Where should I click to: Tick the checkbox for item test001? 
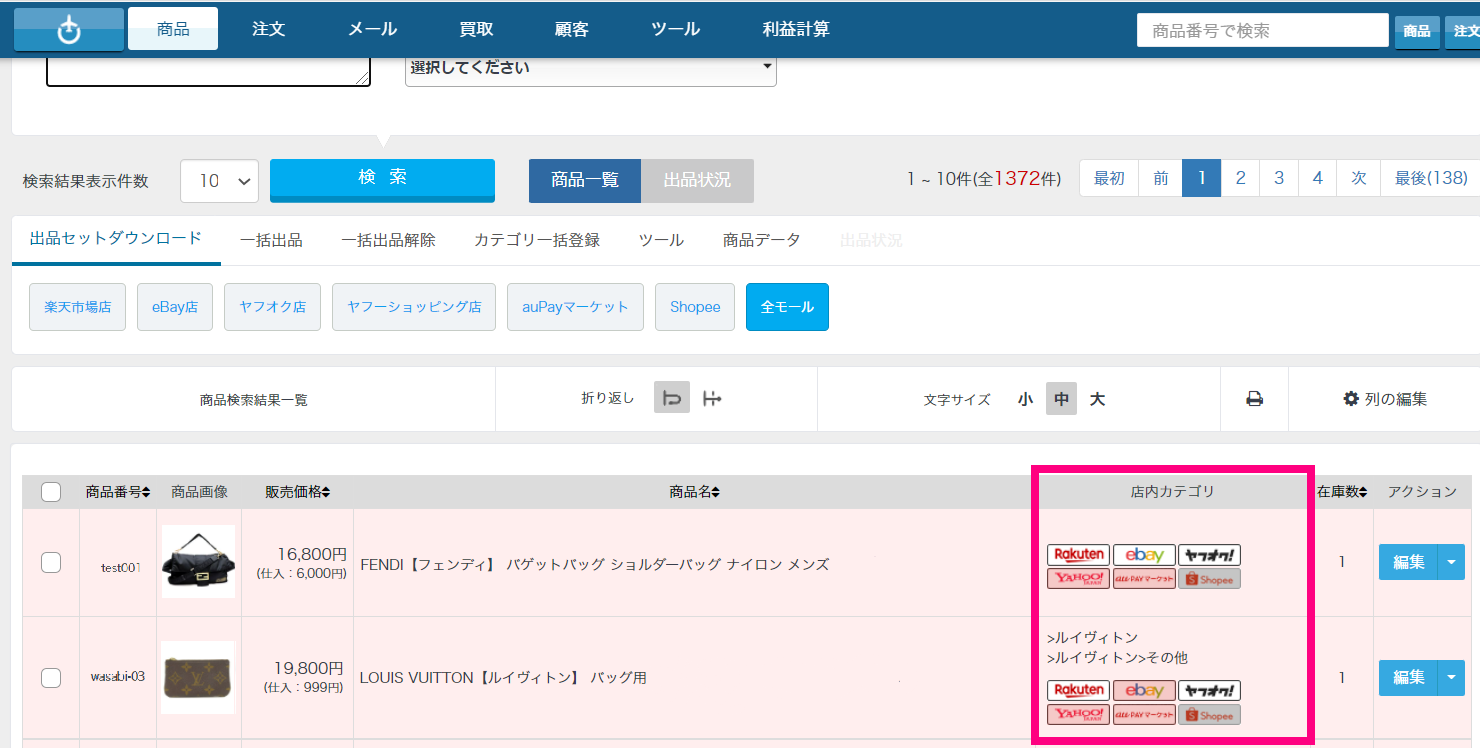click(x=51, y=563)
